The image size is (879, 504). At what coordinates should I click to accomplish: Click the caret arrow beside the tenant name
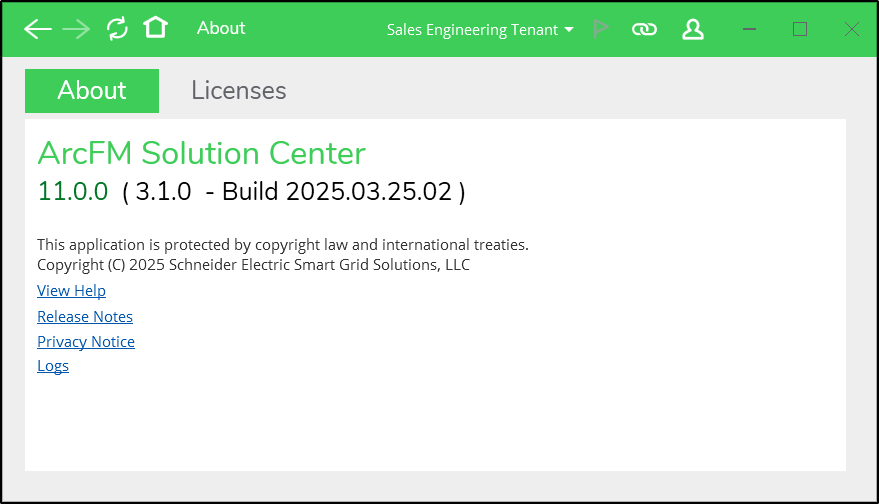[569, 30]
